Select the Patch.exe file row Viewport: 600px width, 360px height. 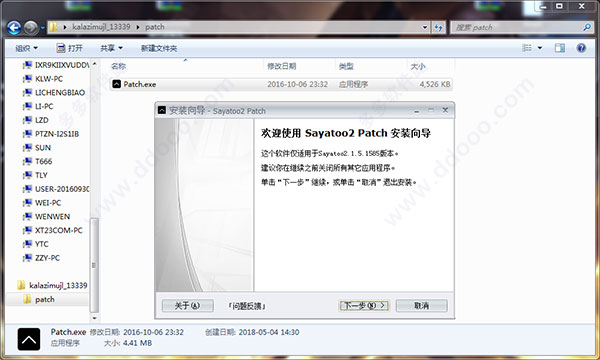pyautogui.click(x=281, y=84)
